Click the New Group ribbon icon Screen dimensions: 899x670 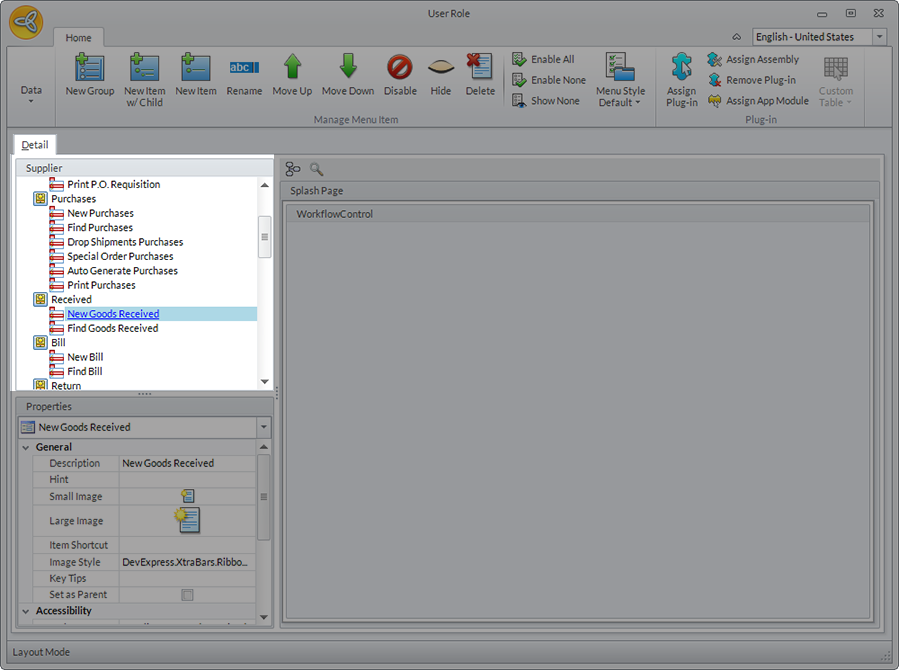[90, 68]
